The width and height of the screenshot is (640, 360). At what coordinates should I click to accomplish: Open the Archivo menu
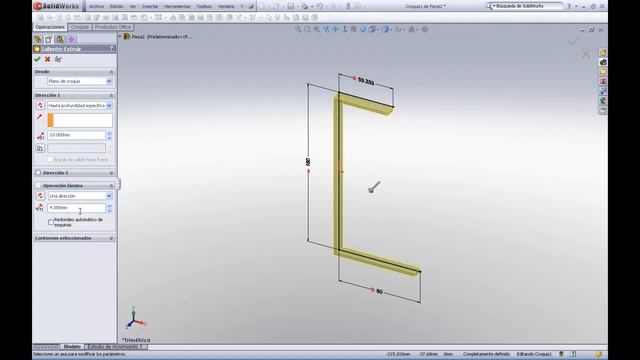96,6
